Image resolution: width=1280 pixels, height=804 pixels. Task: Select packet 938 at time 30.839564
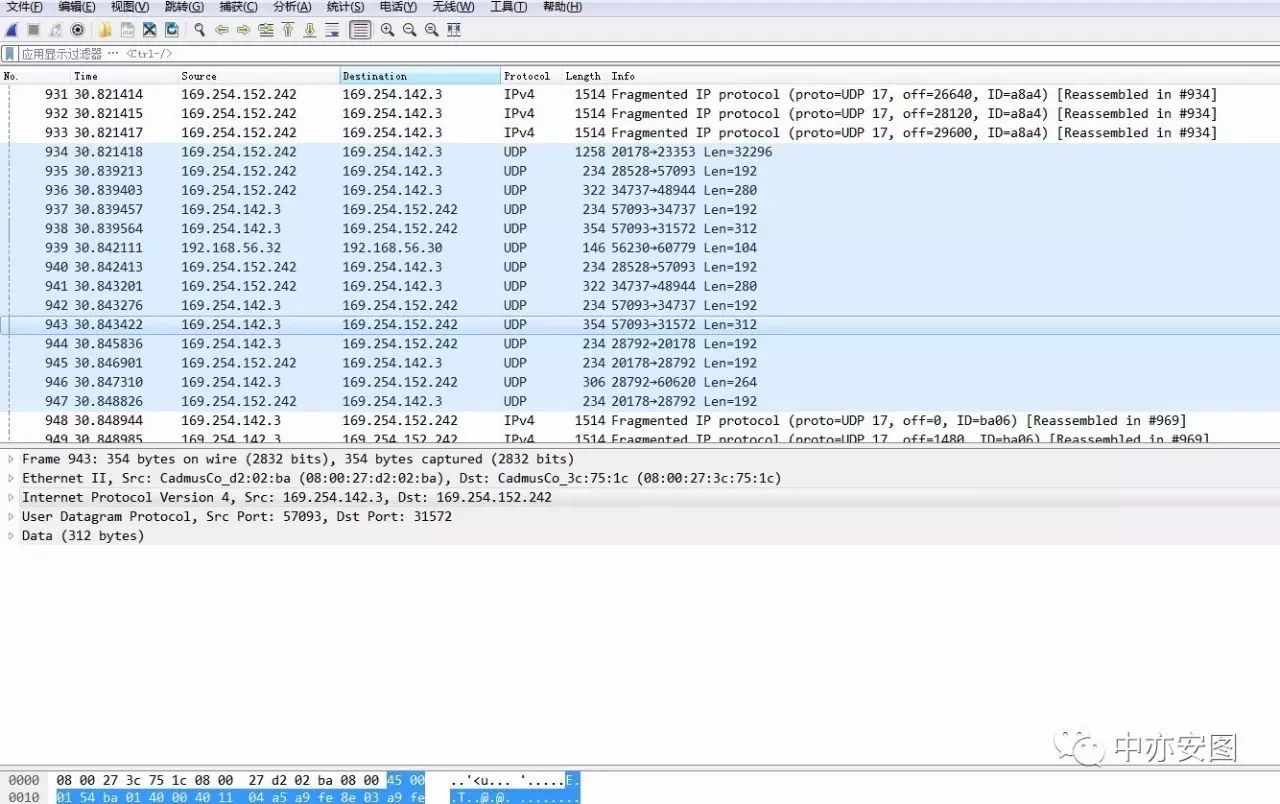[x=640, y=228]
